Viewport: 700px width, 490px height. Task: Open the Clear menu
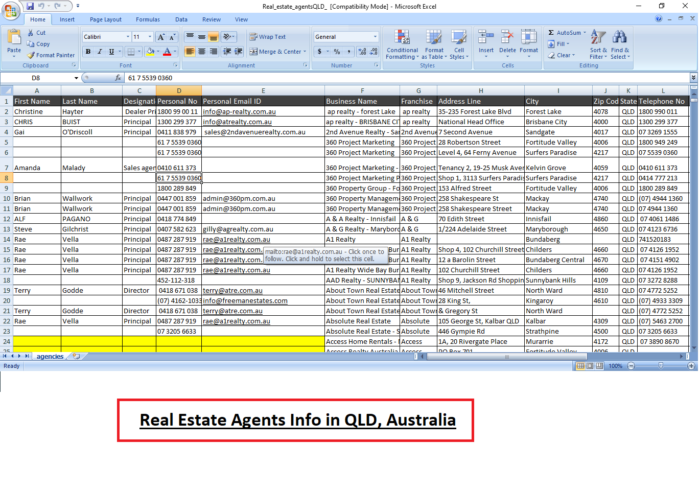[x=561, y=55]
